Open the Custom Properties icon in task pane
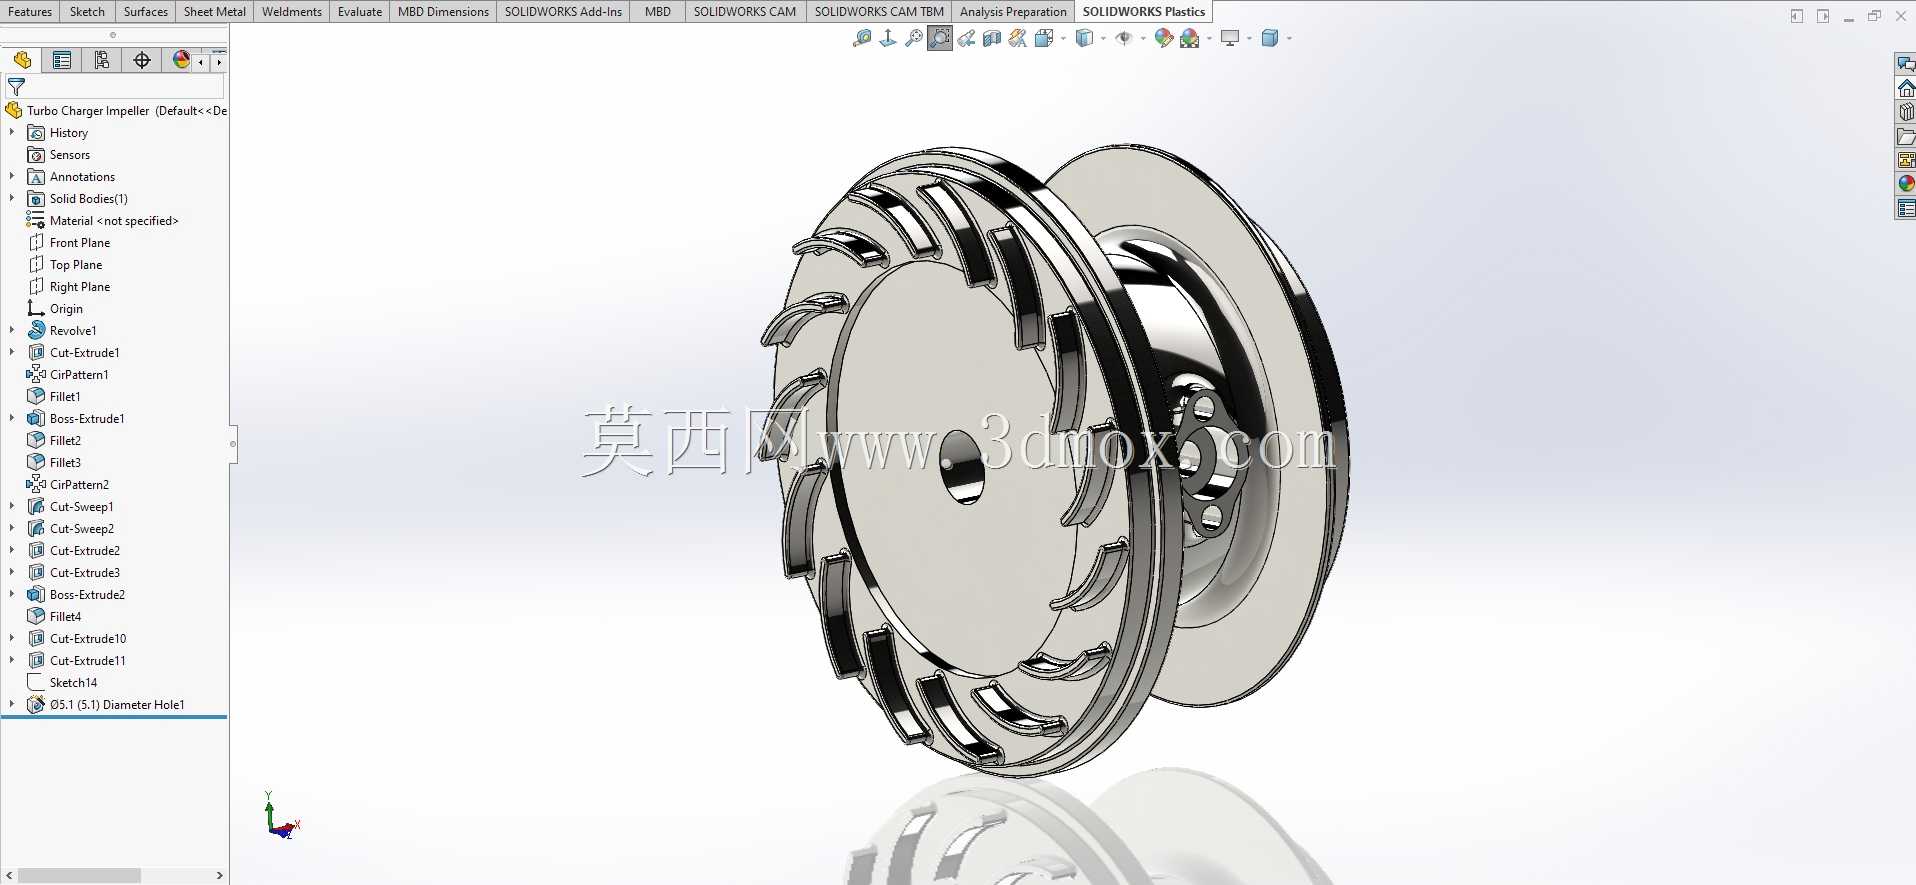 click(1906, 208)
